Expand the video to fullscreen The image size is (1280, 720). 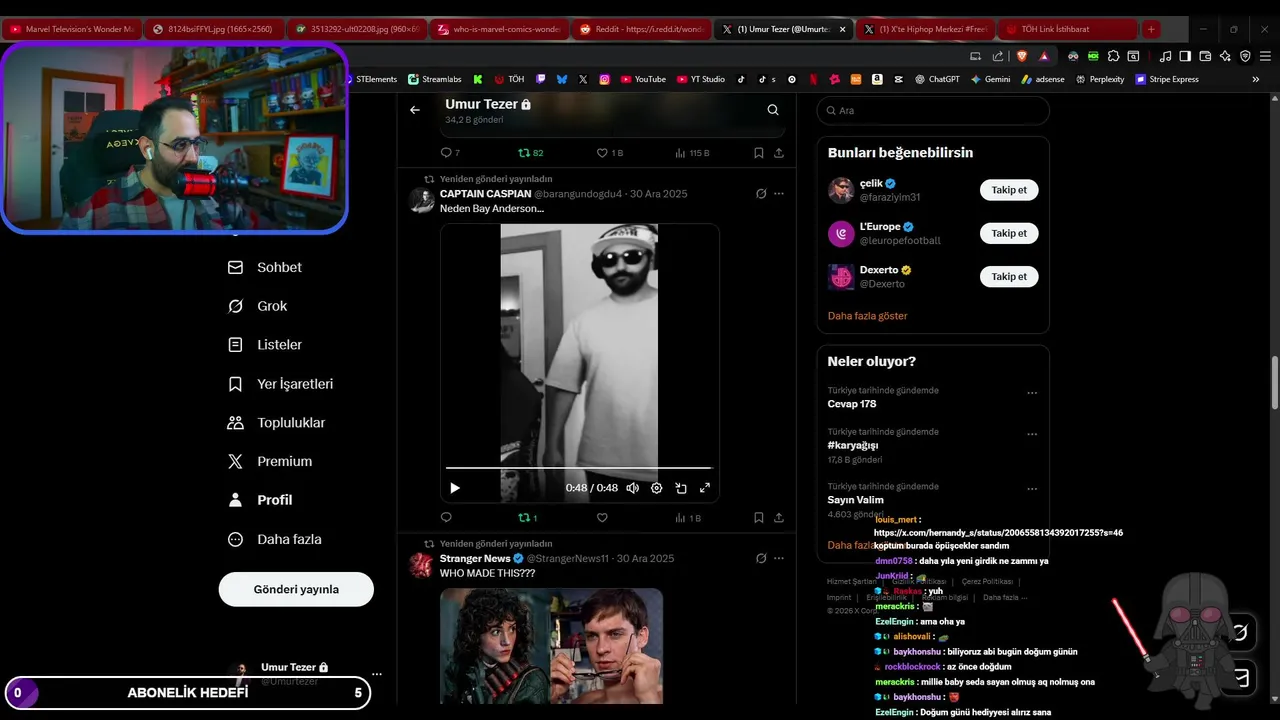pos(705,488)
